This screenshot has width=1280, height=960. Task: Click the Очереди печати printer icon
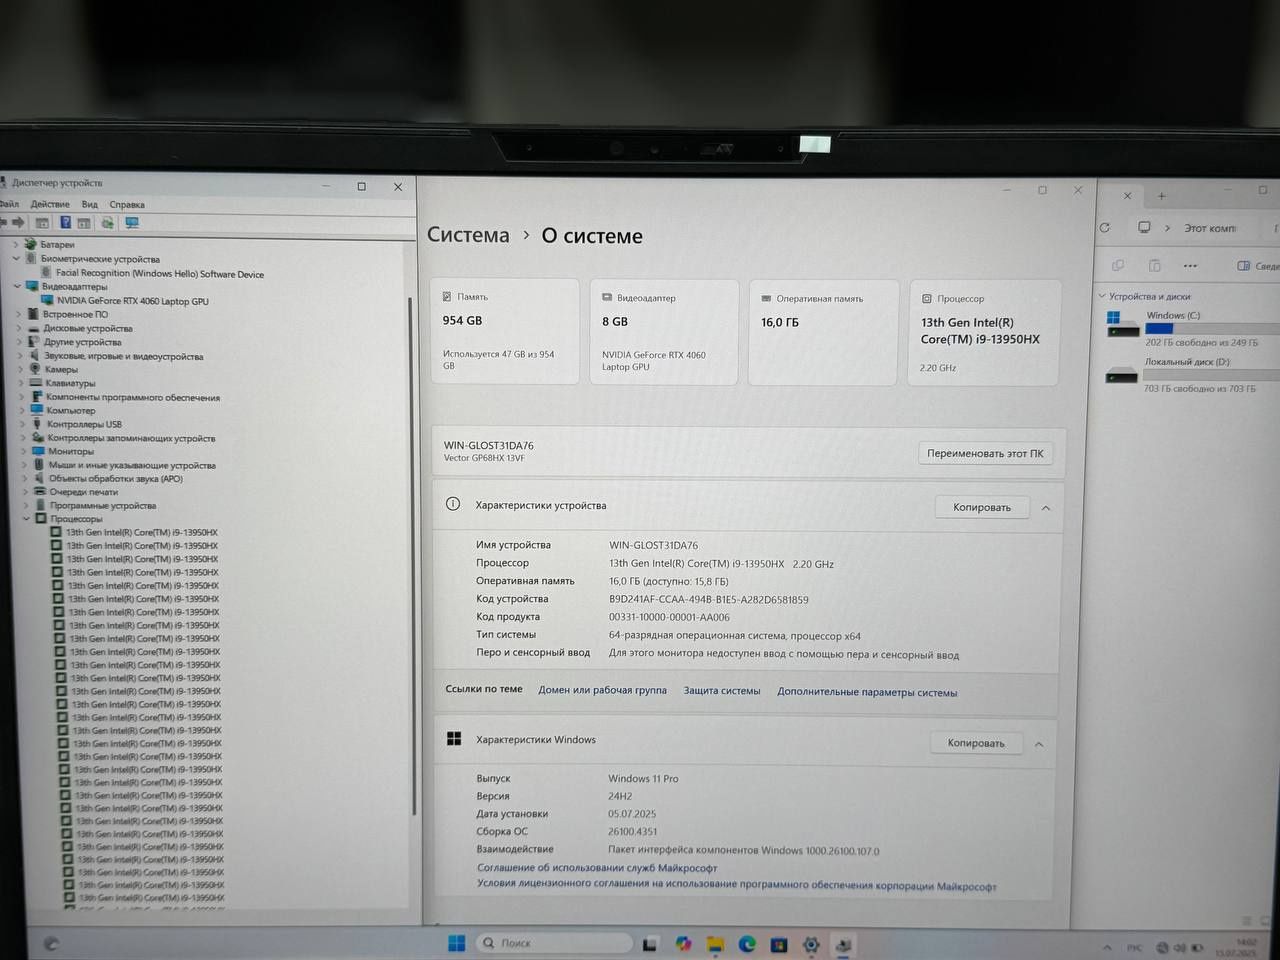[x=40, y=491]
